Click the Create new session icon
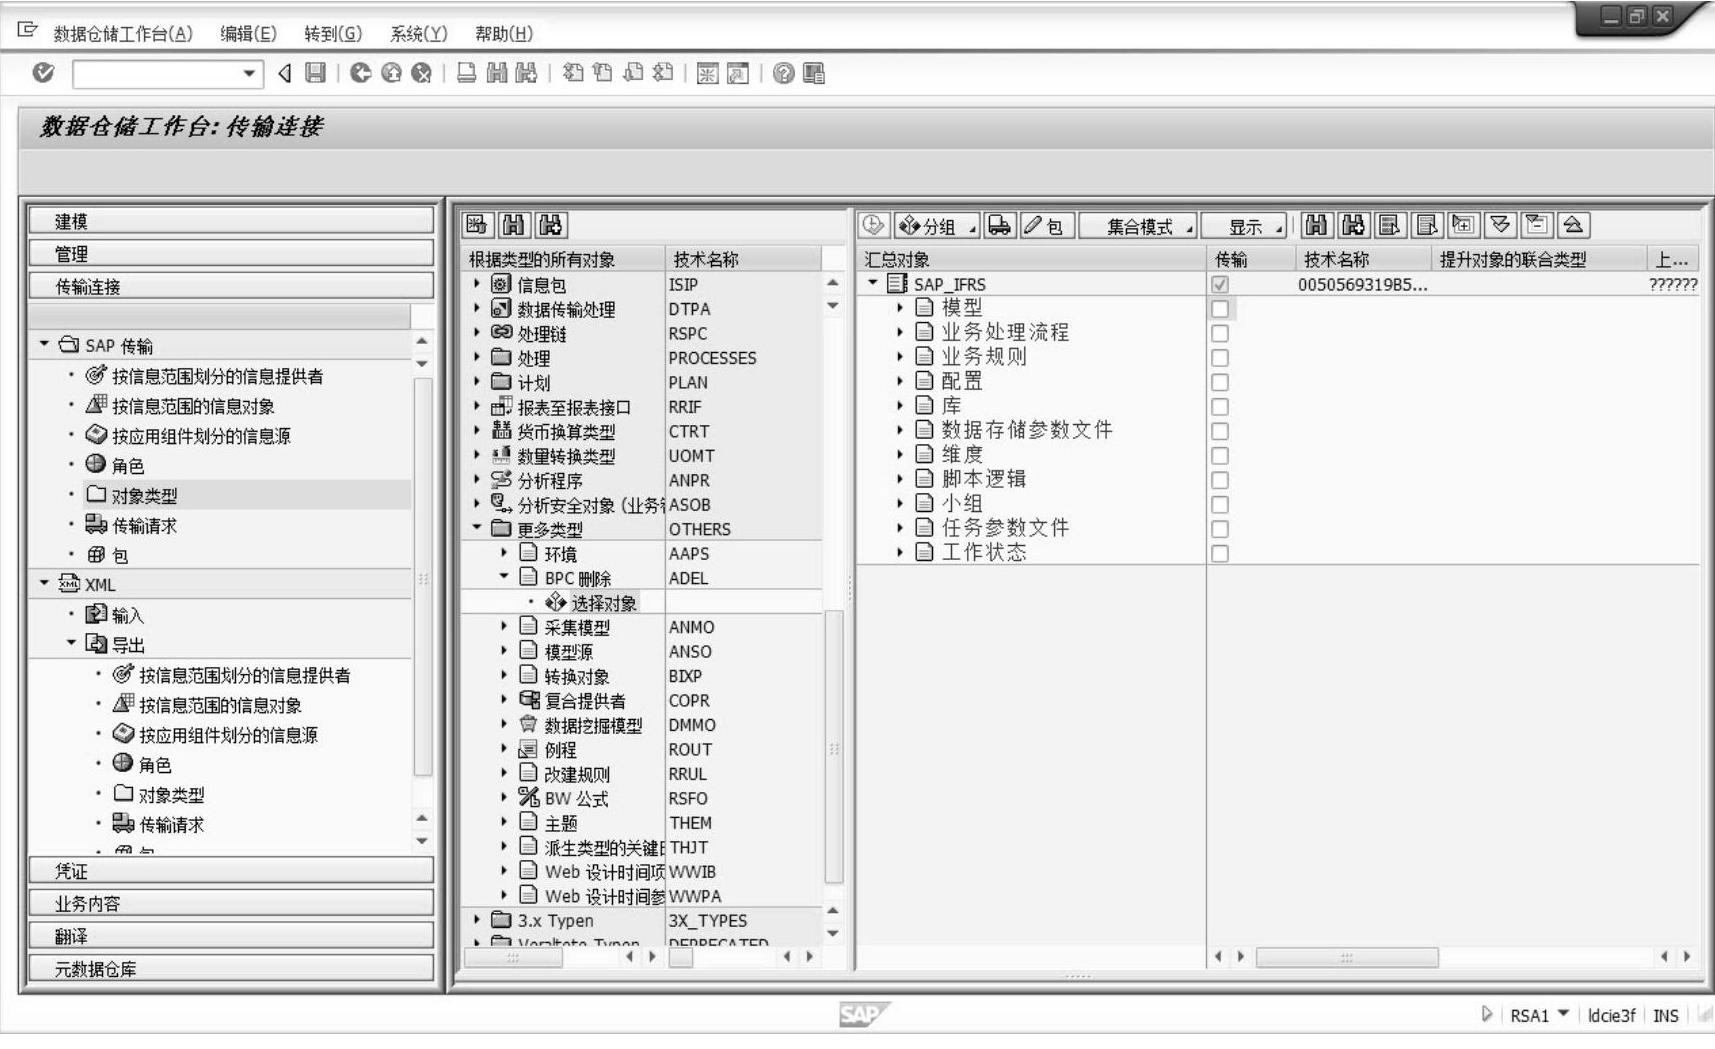The height and width of the screenshot is (1049, 1715). [x=707, y=73]
